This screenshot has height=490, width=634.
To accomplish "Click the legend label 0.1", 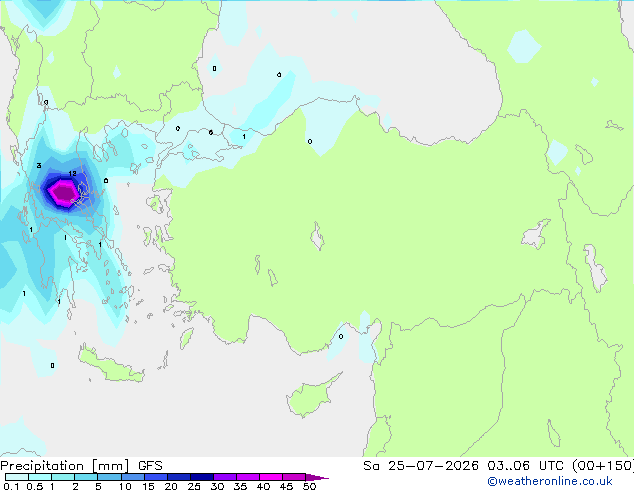I will 11,486.
